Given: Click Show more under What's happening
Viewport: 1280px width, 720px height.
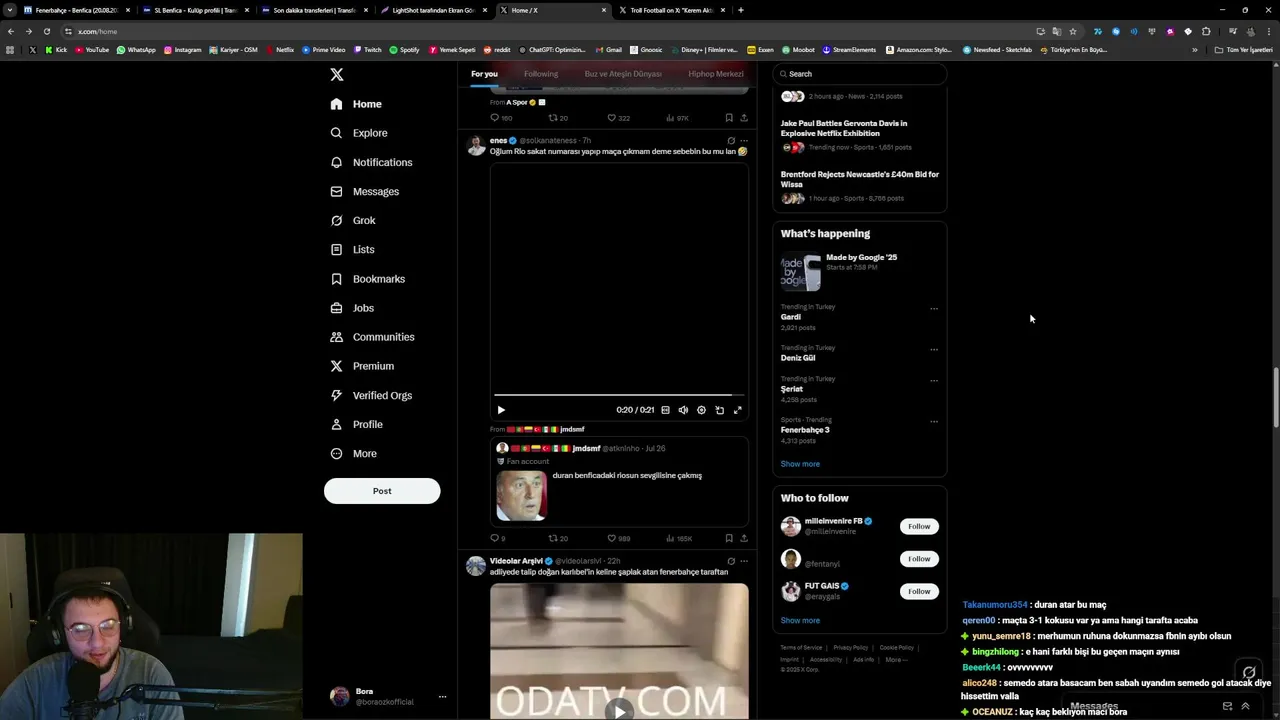Looking at the screenshot, I should coord(800,464).
